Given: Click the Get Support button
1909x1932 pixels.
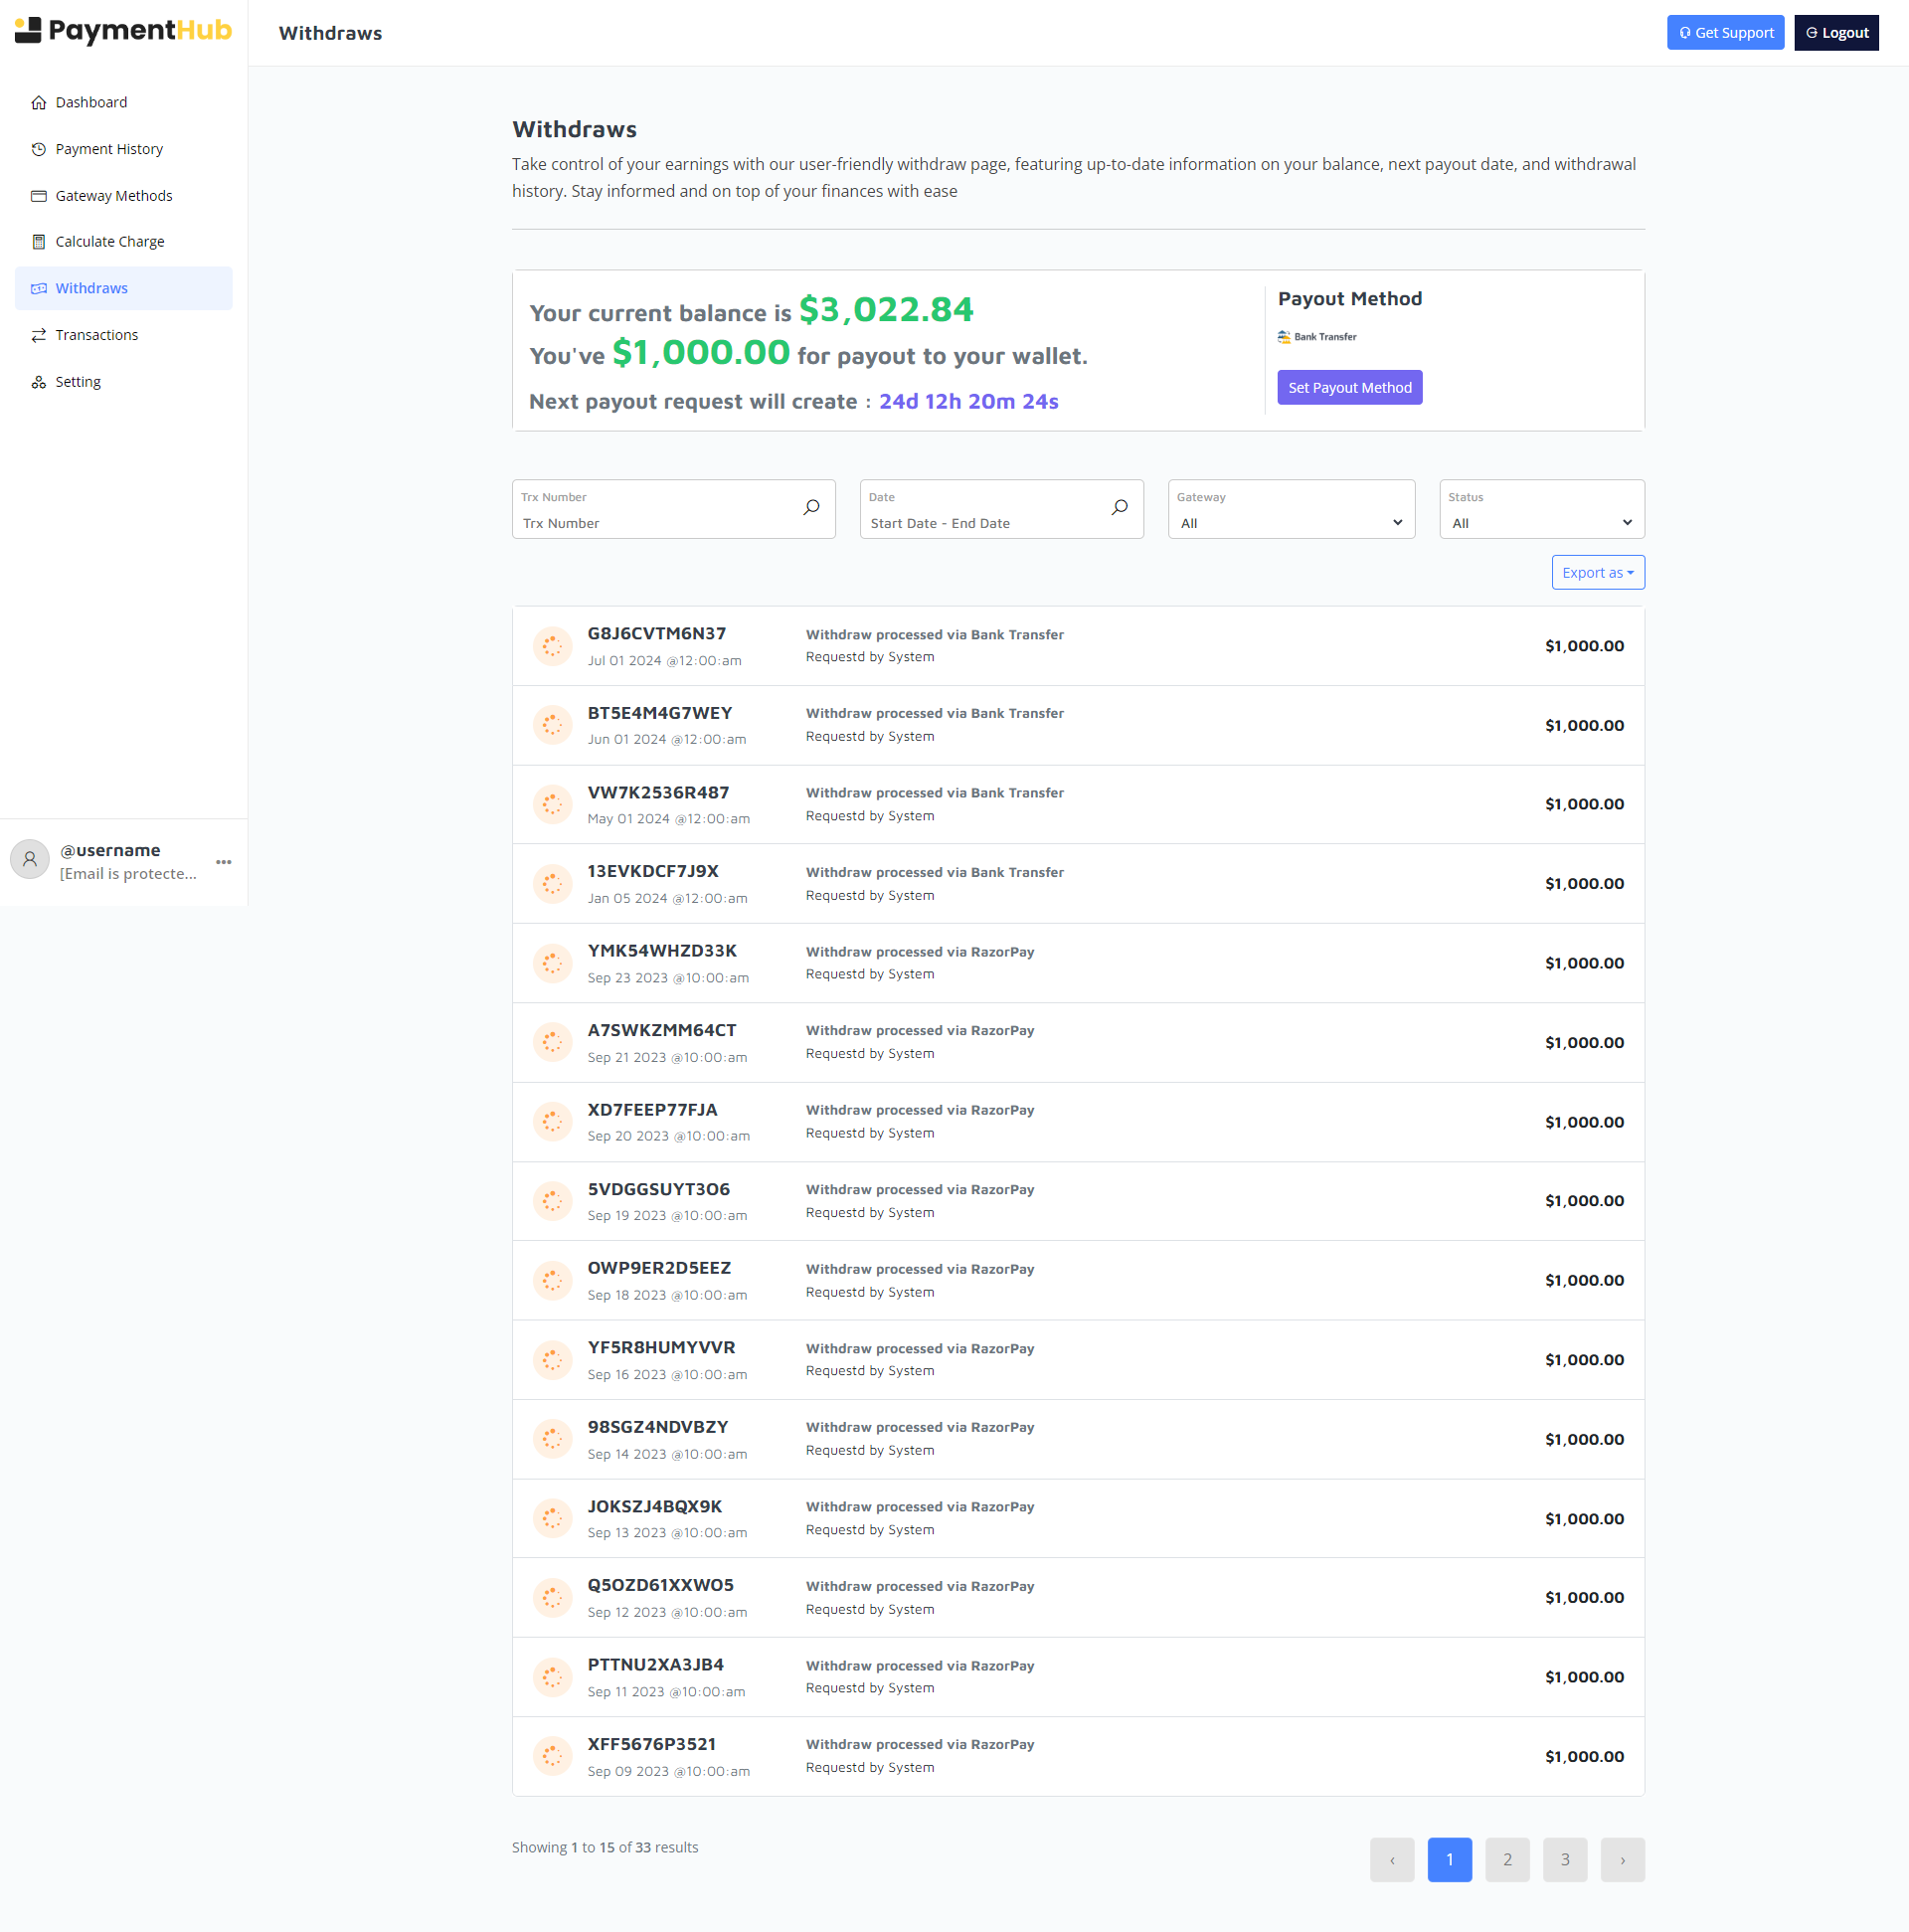Looking at the screenshot, I should coord(1725,33).
